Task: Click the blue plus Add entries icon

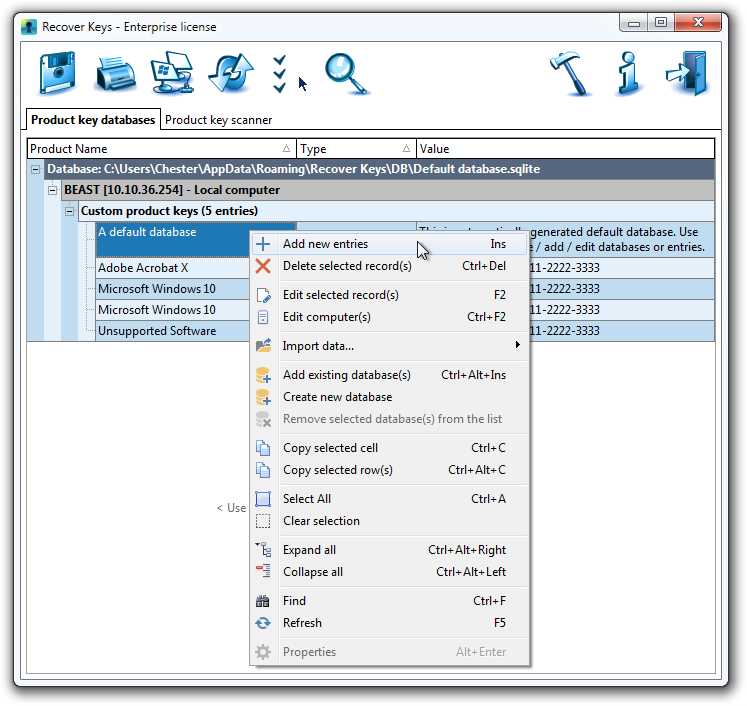Action: pyautogui.click(x=263, y=244)
